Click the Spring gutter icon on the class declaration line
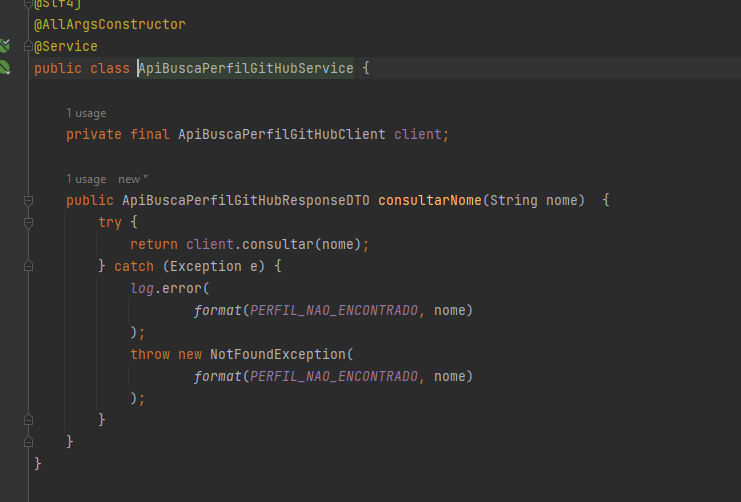The width and height of the screenshot is (741, 502). coord(5,68)
